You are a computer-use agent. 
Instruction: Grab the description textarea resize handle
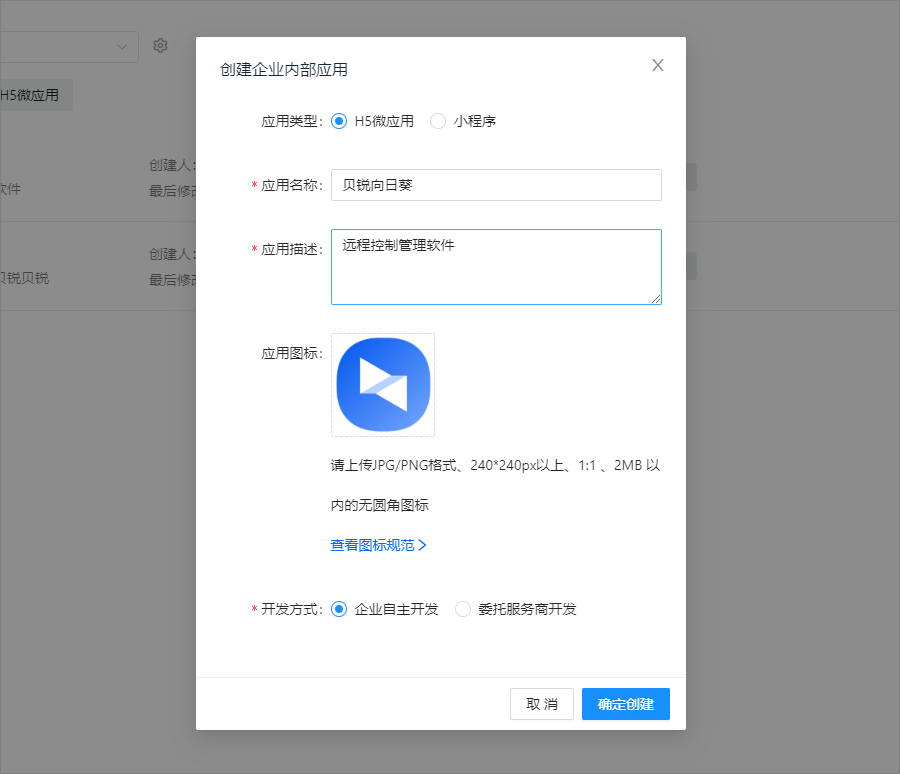pyautogui.click(x=656, y=299)
